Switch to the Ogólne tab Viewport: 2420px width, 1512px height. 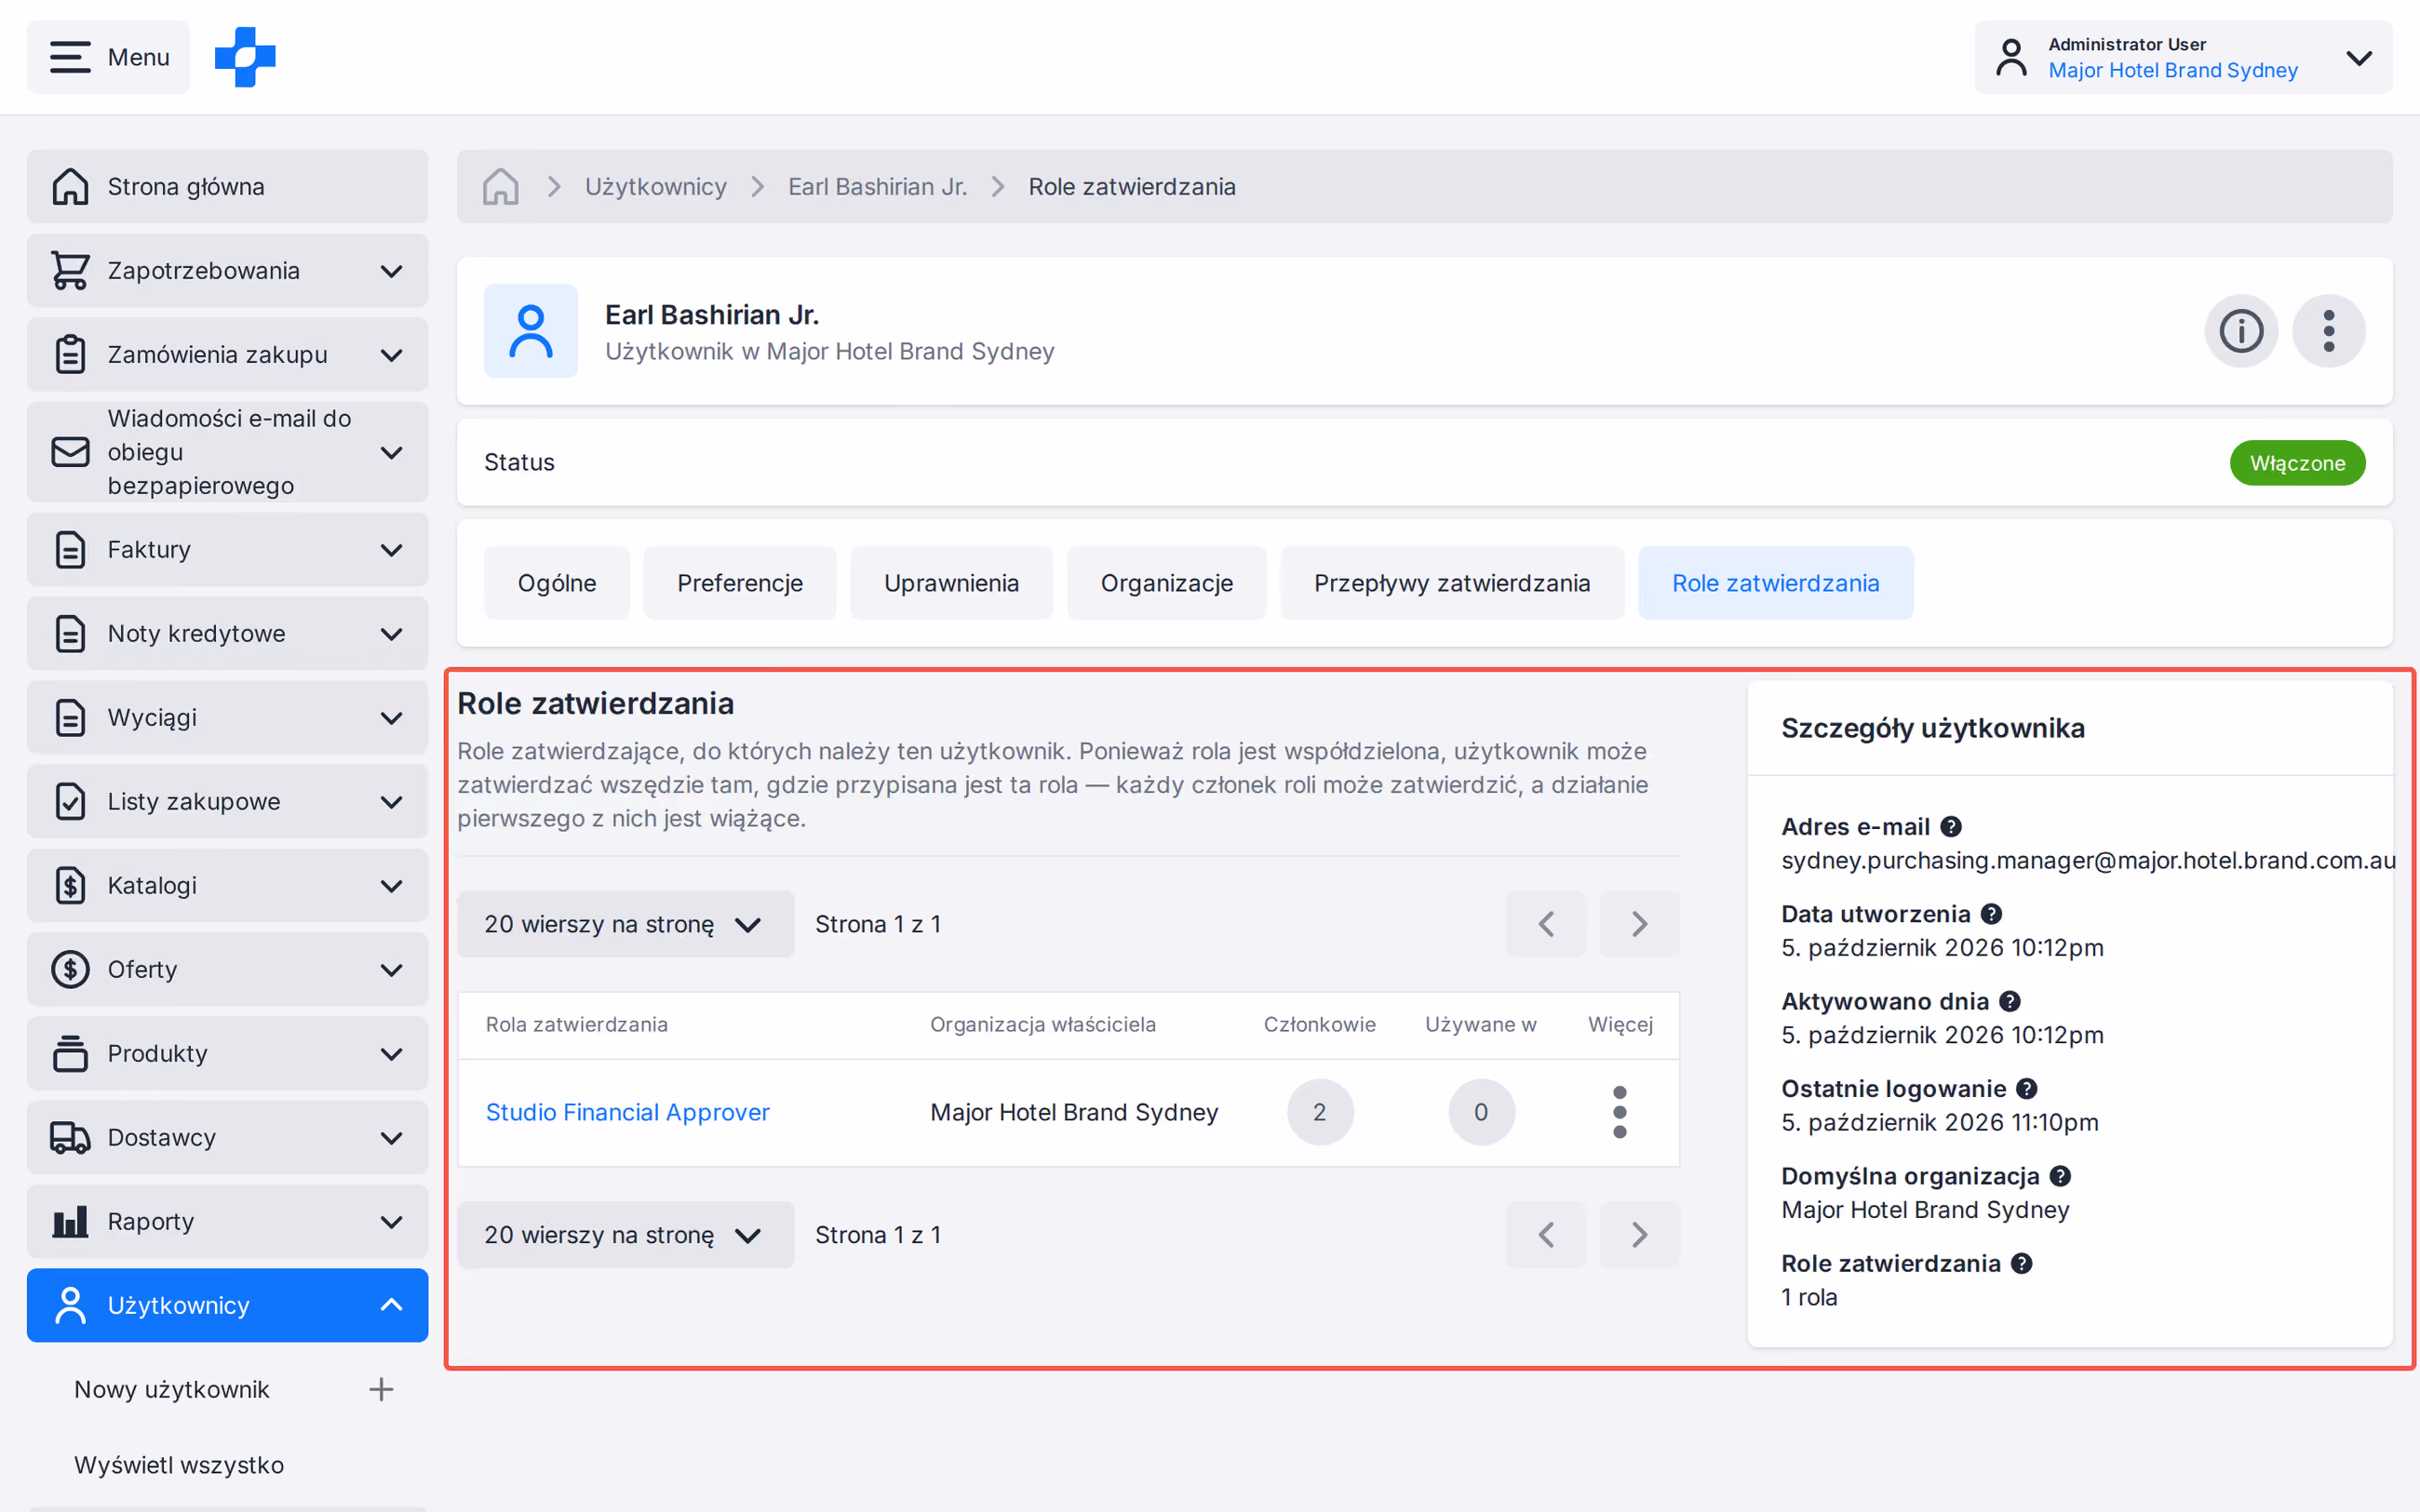coord(557,583)
